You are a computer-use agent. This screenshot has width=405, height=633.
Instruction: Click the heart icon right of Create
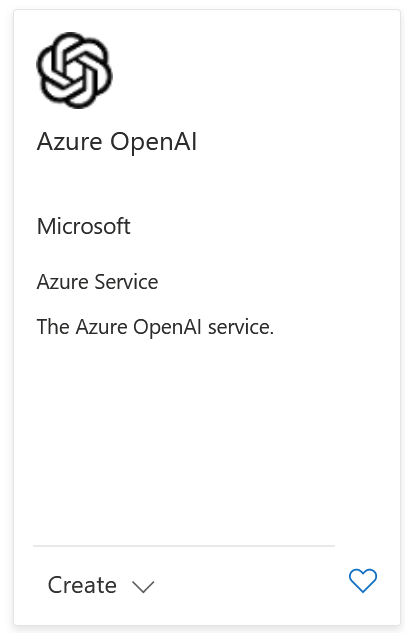click(x=363, y=580)
